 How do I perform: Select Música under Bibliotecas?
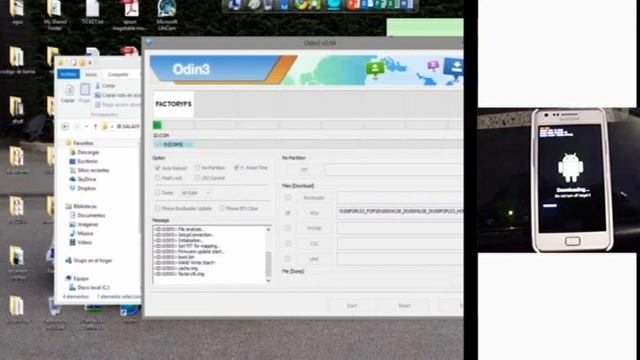(x=81, y=233)
